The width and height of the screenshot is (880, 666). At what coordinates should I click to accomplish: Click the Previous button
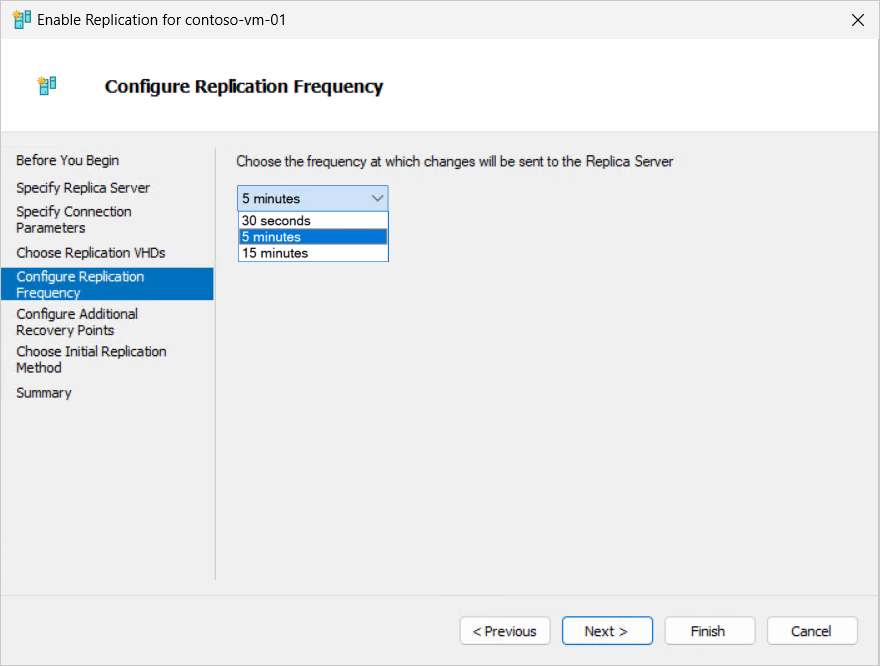505,631
